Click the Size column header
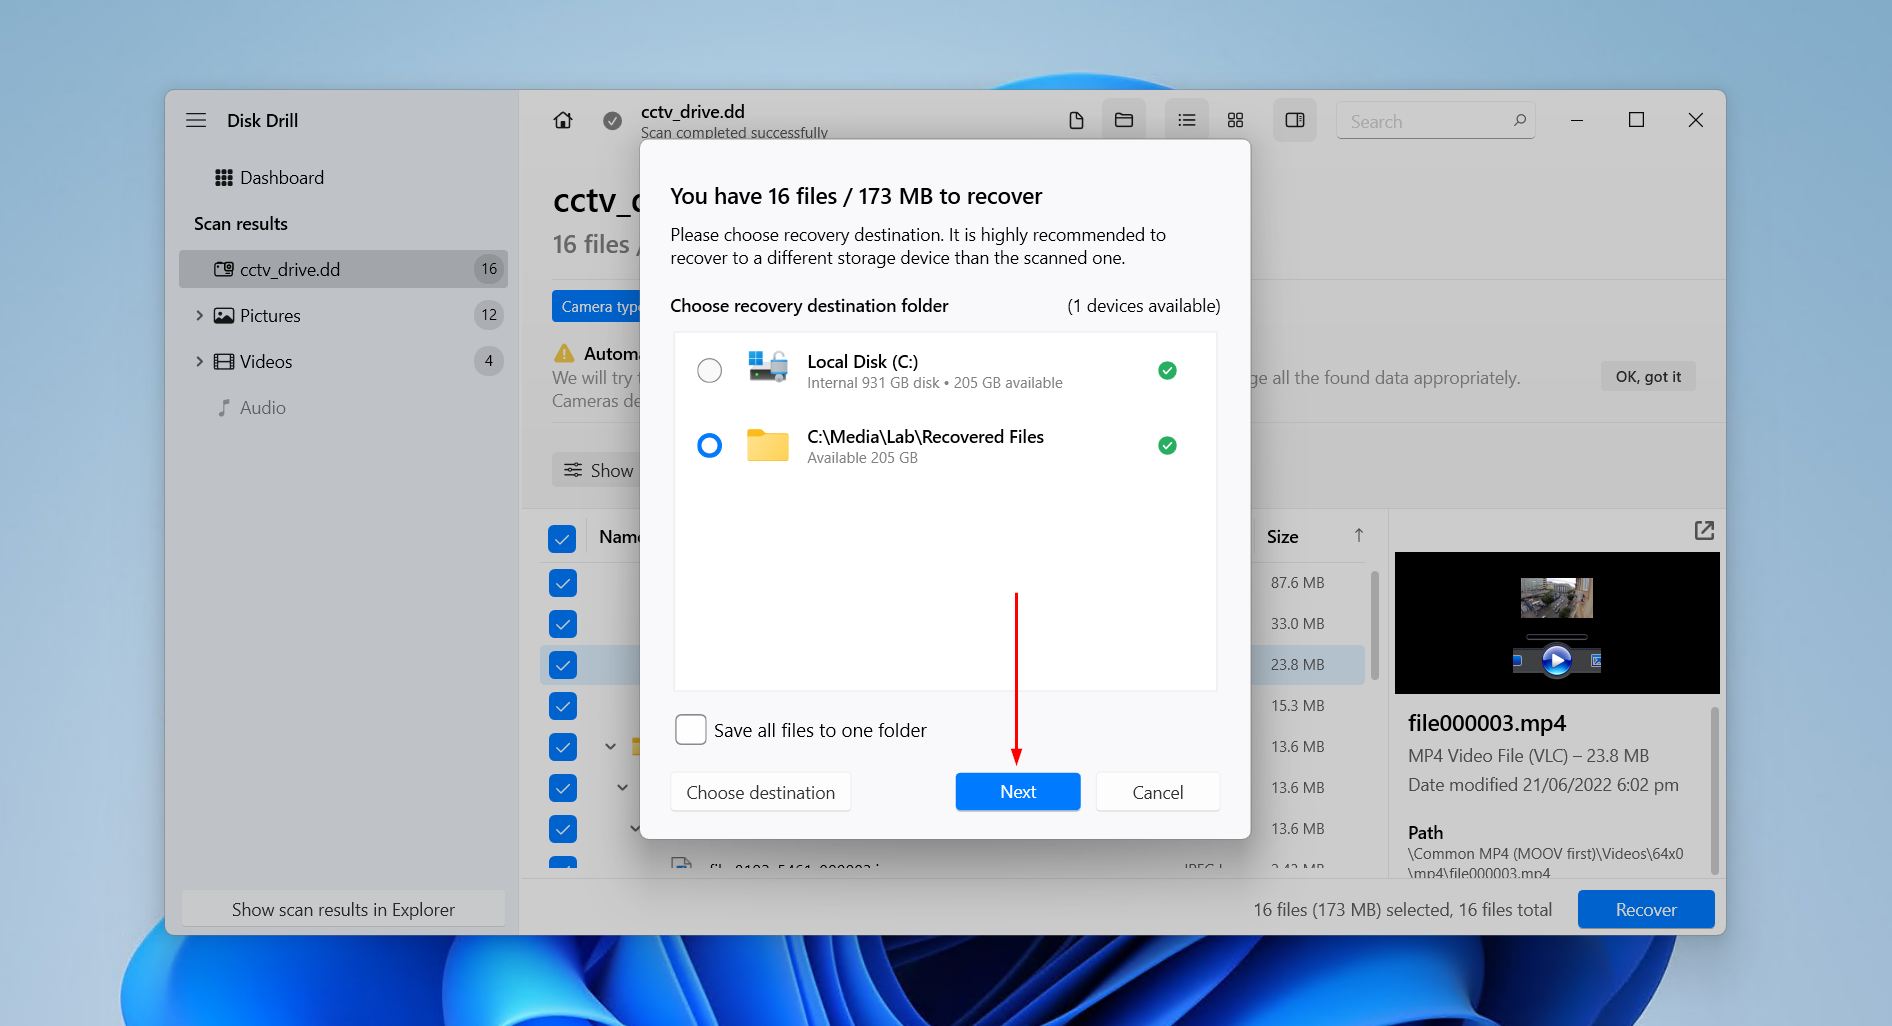 pos(1282,537)
